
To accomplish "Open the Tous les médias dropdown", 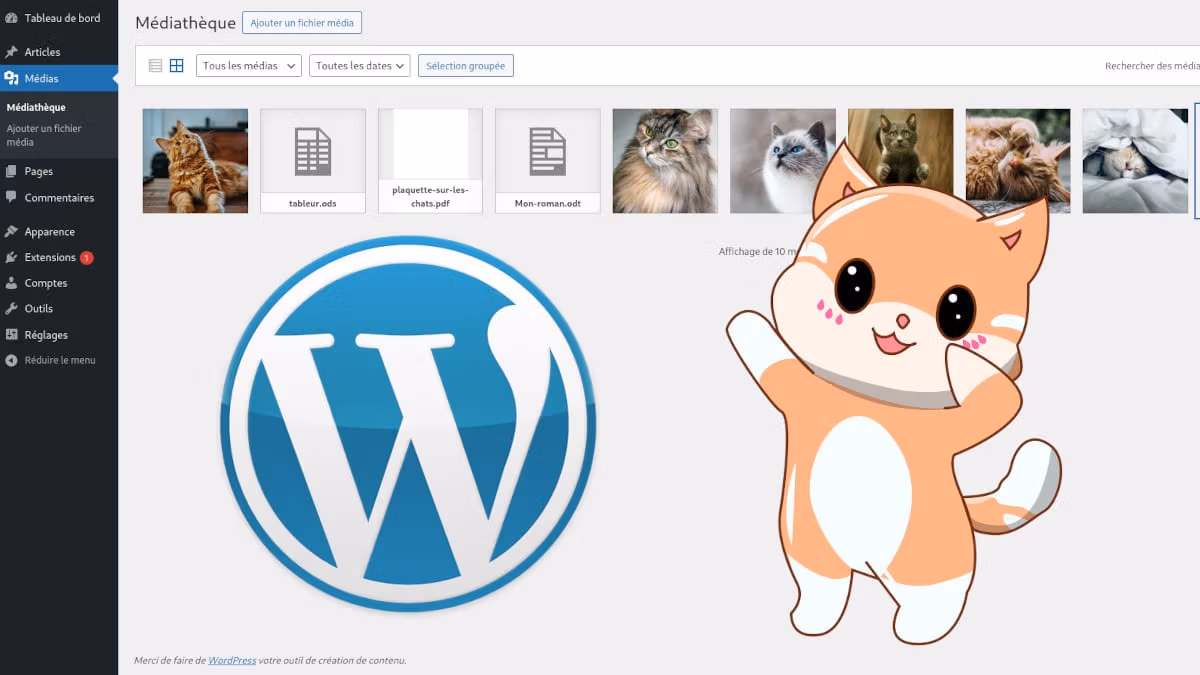I will click(249, 66).
